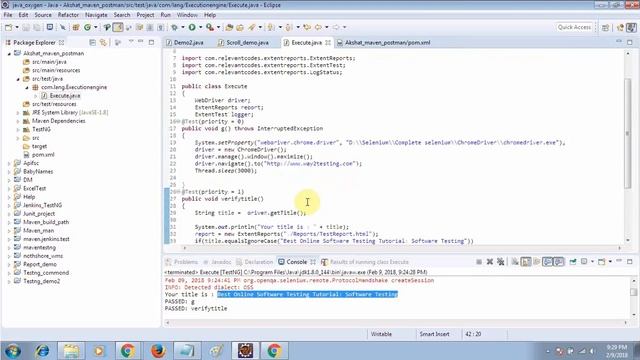
Task: Open the New file dropdown arrow
Action: click(17, 27)
